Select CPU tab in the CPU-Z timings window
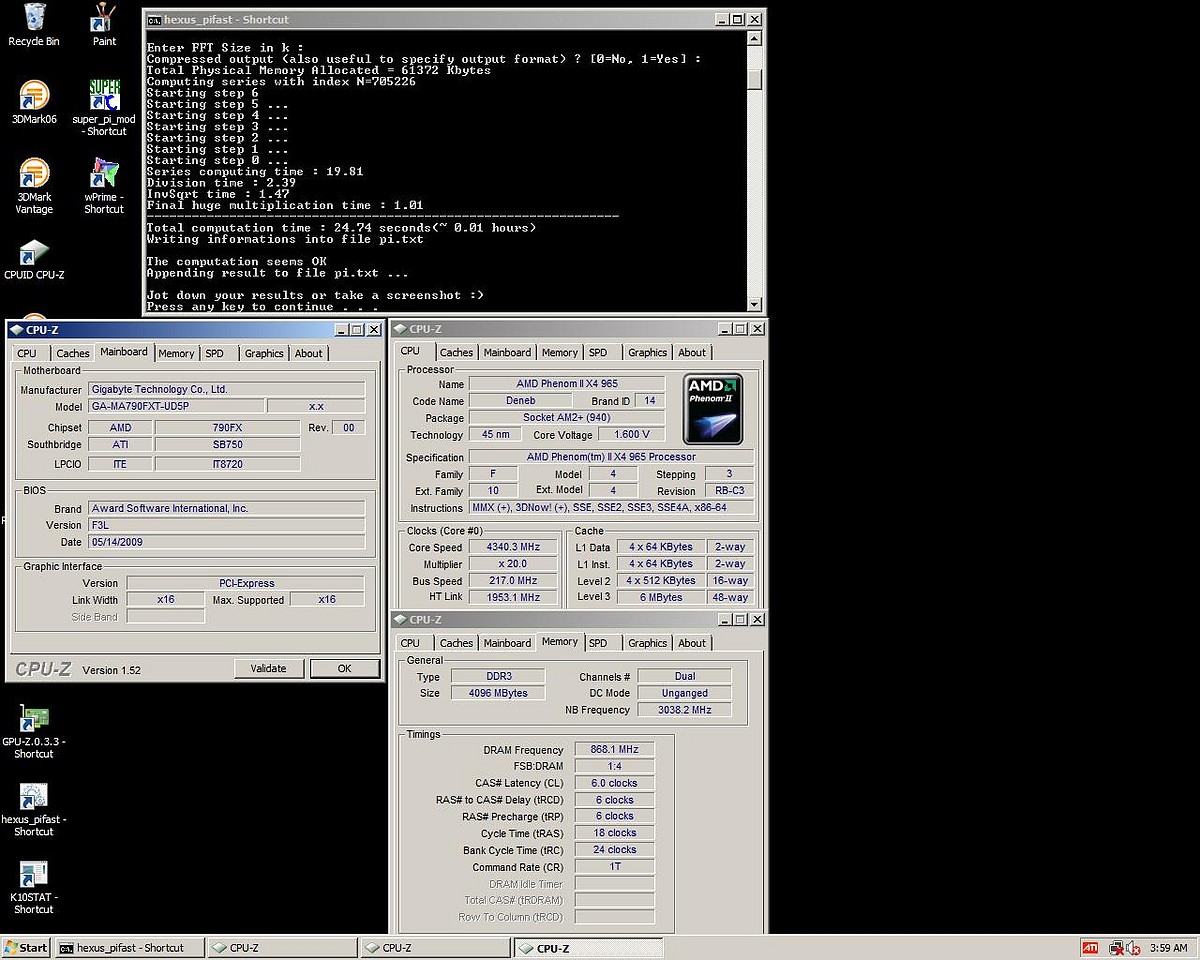1200x960 pixels. coord(410,643)
